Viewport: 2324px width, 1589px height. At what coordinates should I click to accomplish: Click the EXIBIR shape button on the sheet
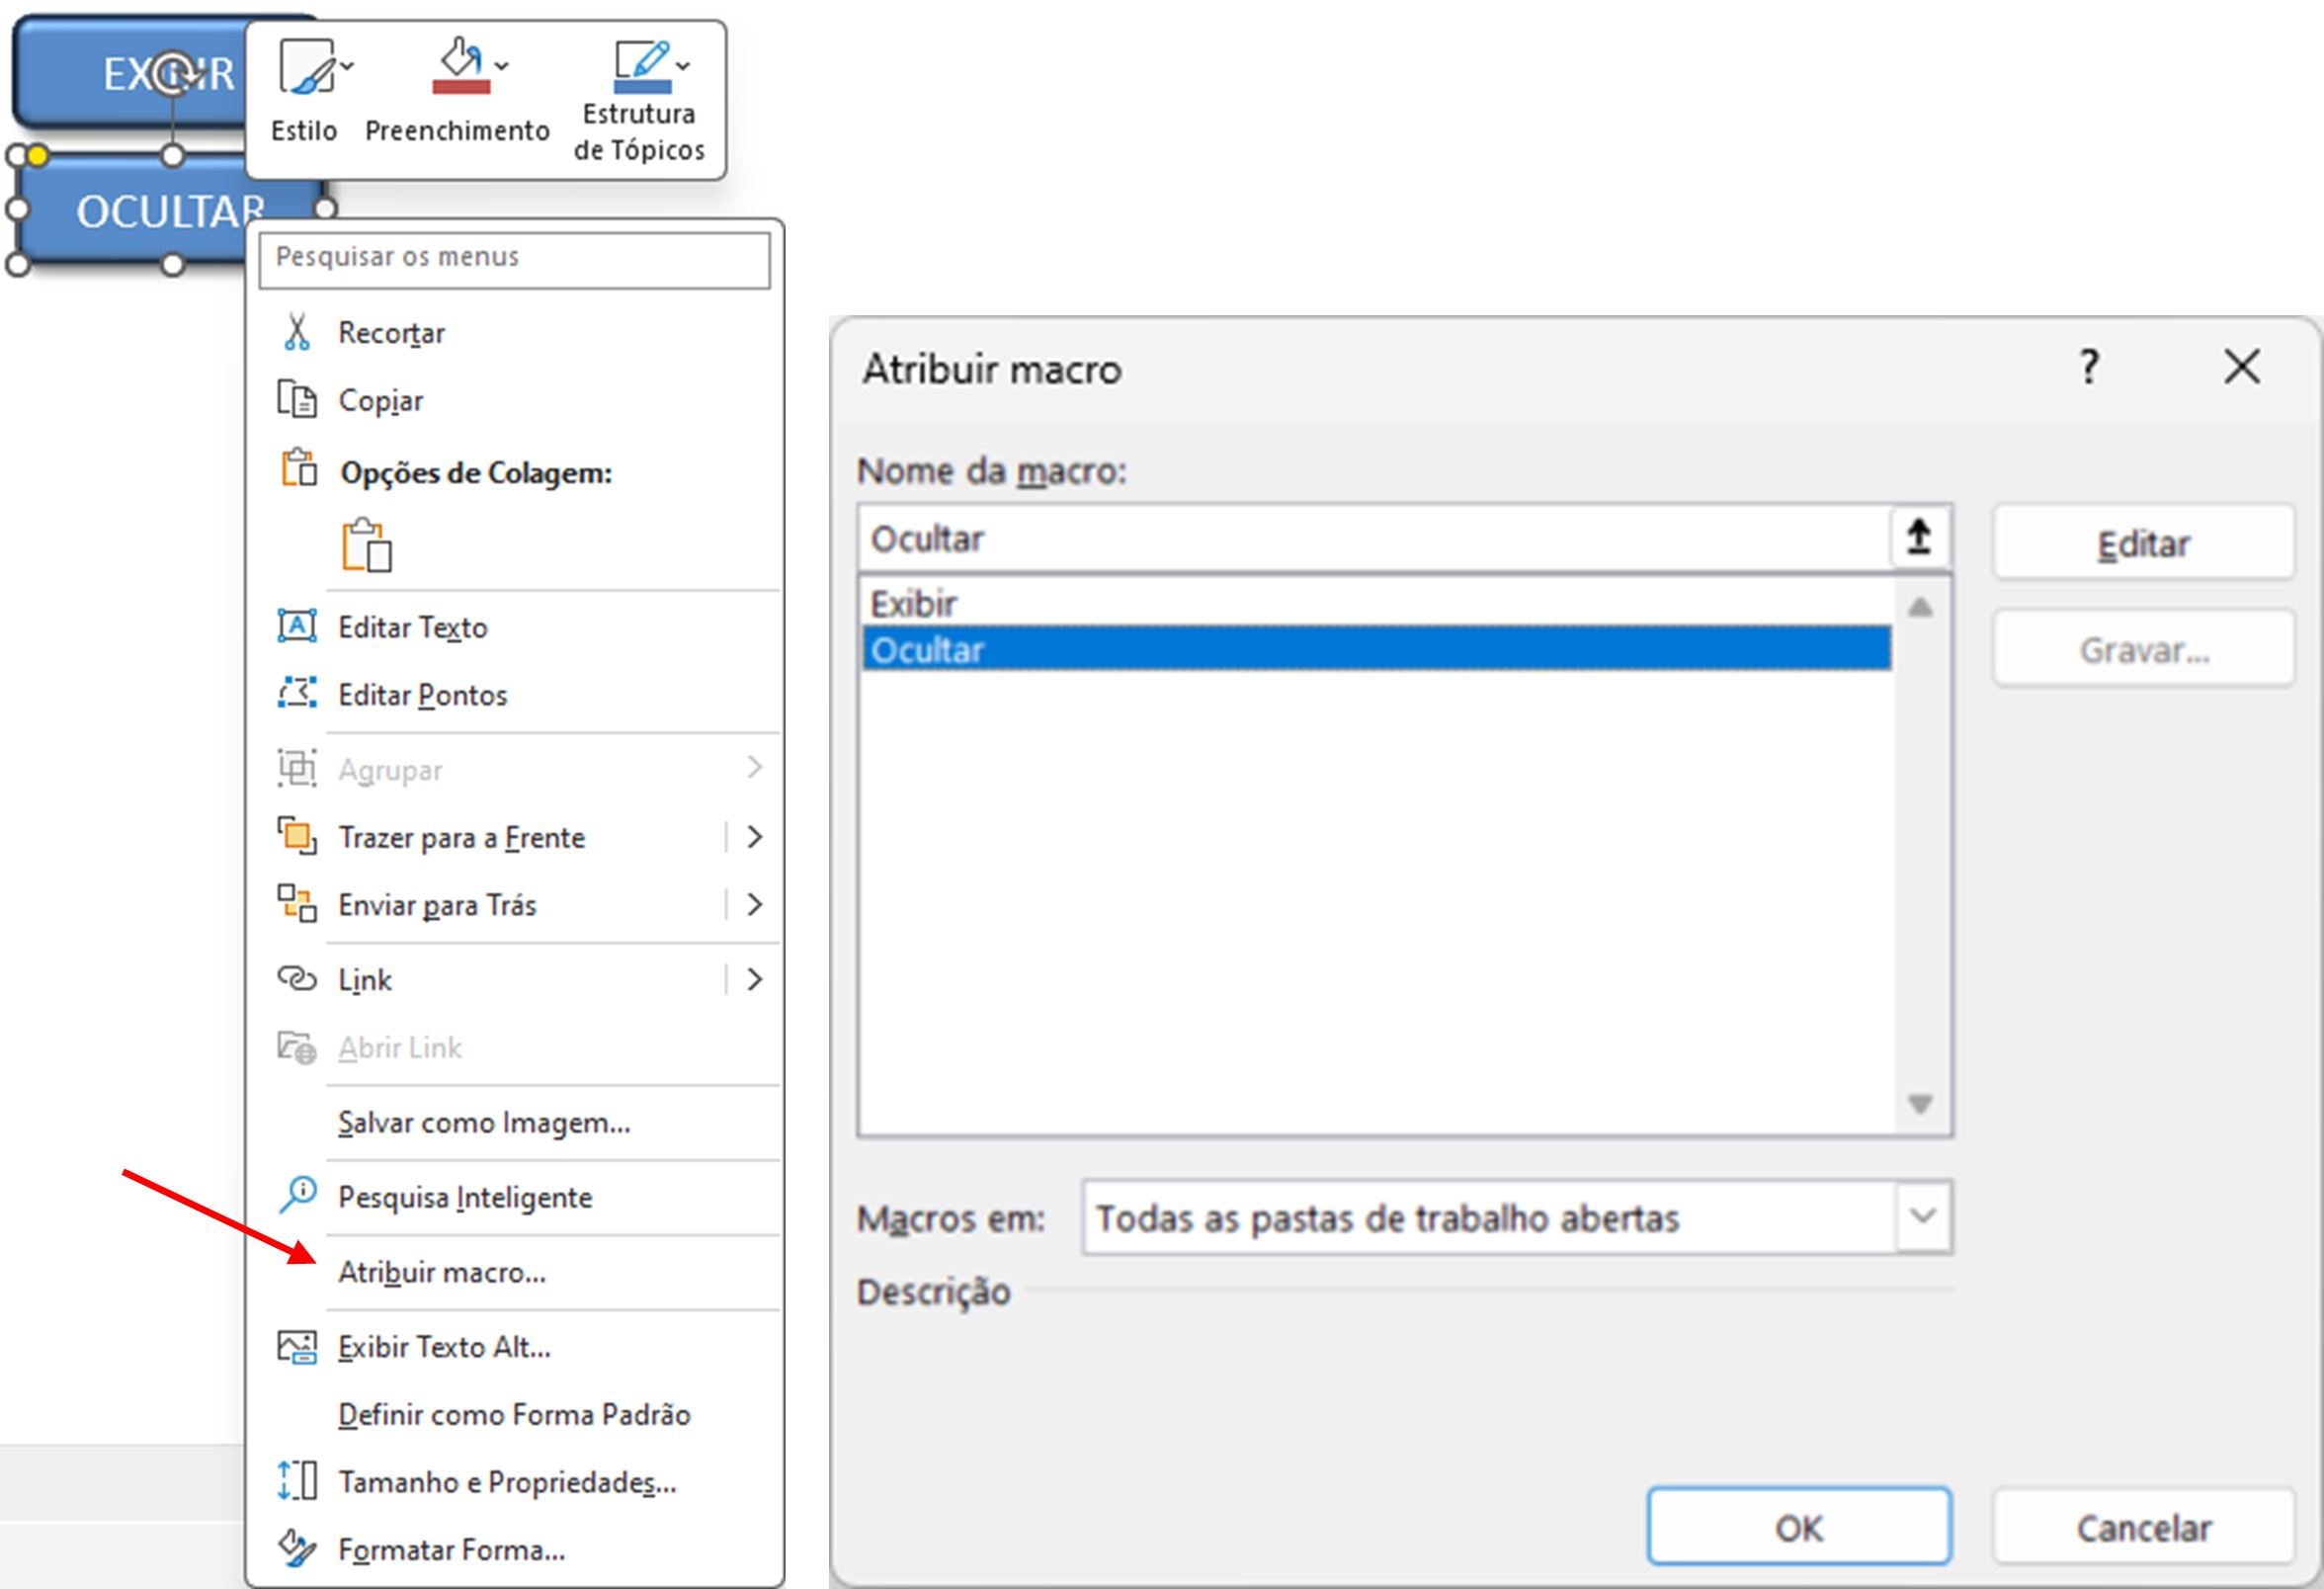[130, 72]
